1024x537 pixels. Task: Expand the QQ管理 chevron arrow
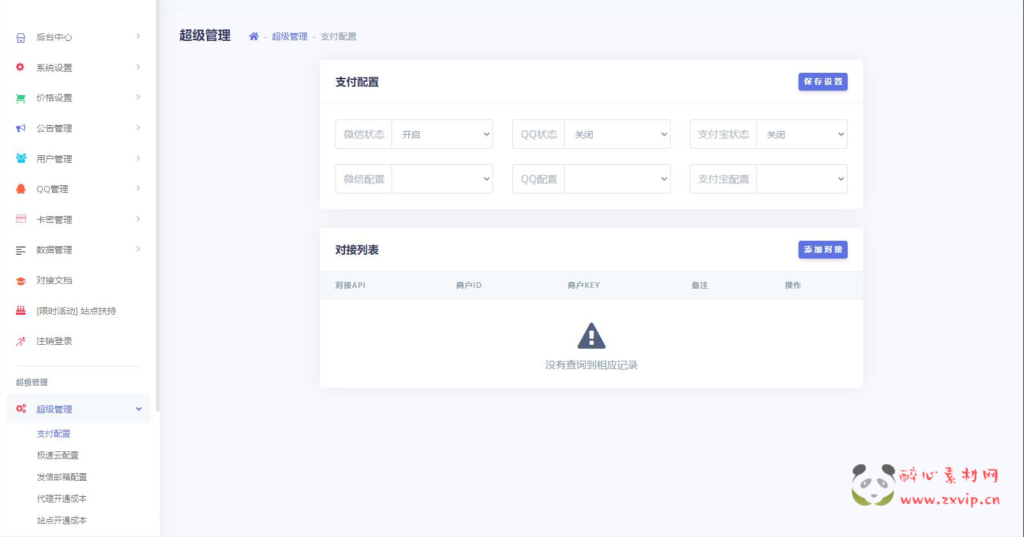coord(138,189)
